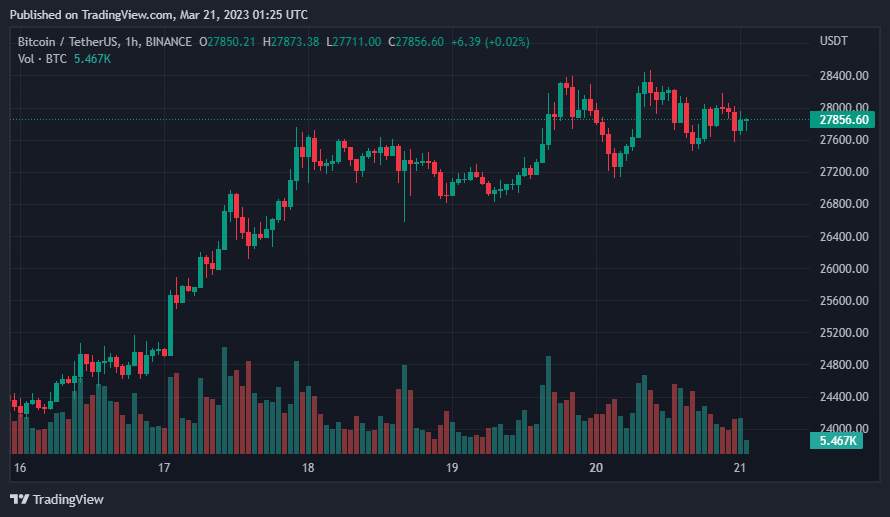890x517 pixels.
Task: Click the USDT currency label
Action: (x=833, y=41)
